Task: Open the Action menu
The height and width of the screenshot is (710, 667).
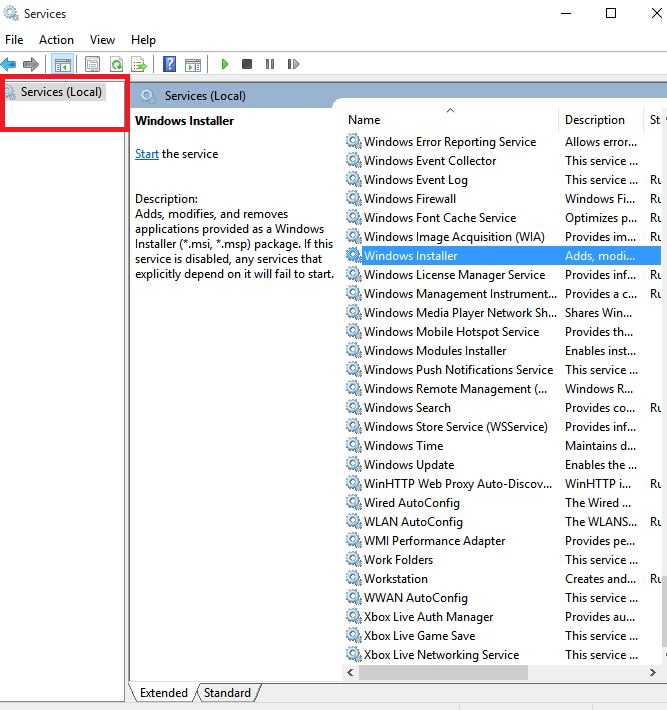Action: point(56,40)
